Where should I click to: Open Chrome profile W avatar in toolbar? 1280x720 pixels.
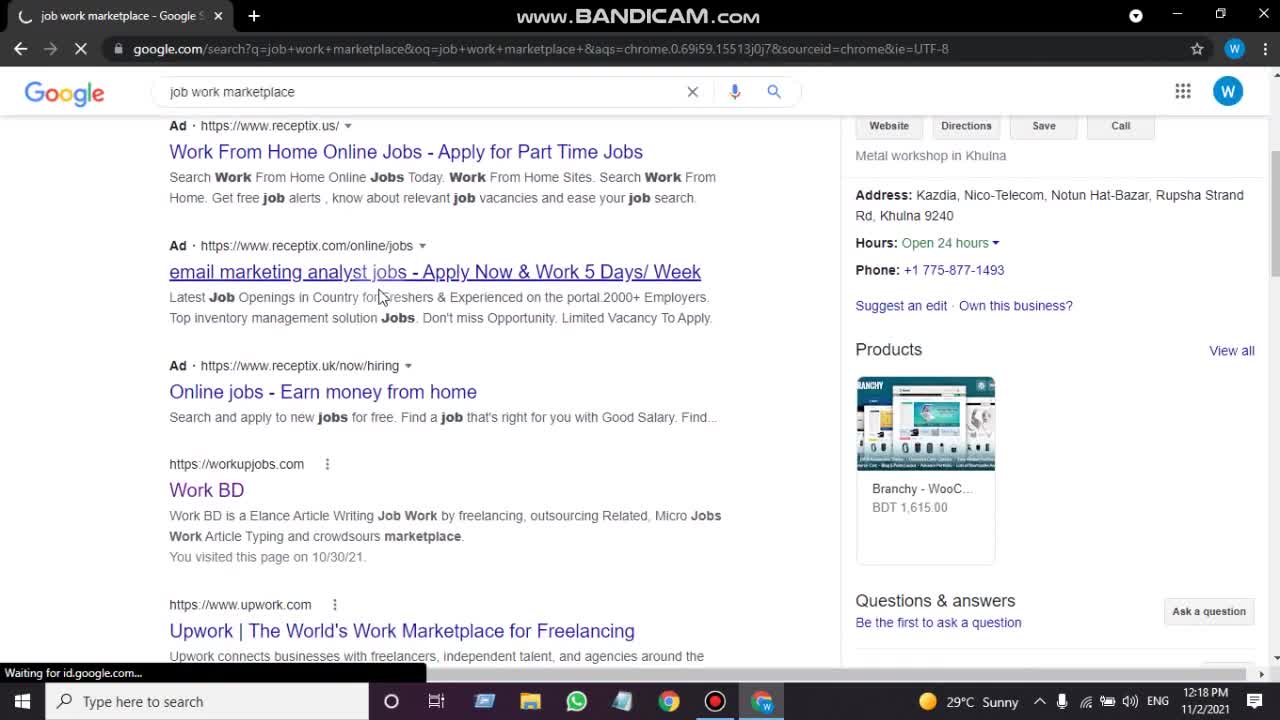coord(1234,48)
